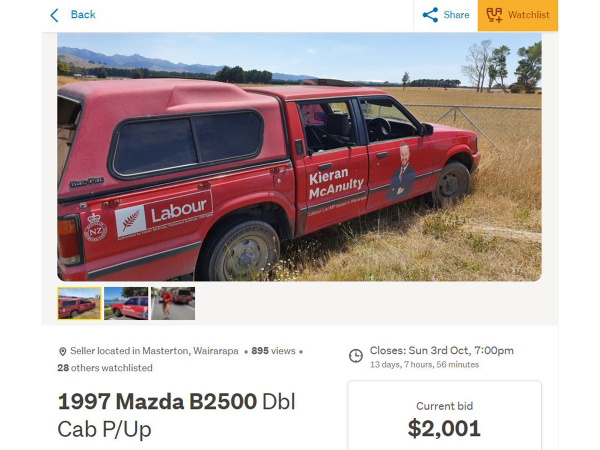Click the share network icon

[430, 15]
